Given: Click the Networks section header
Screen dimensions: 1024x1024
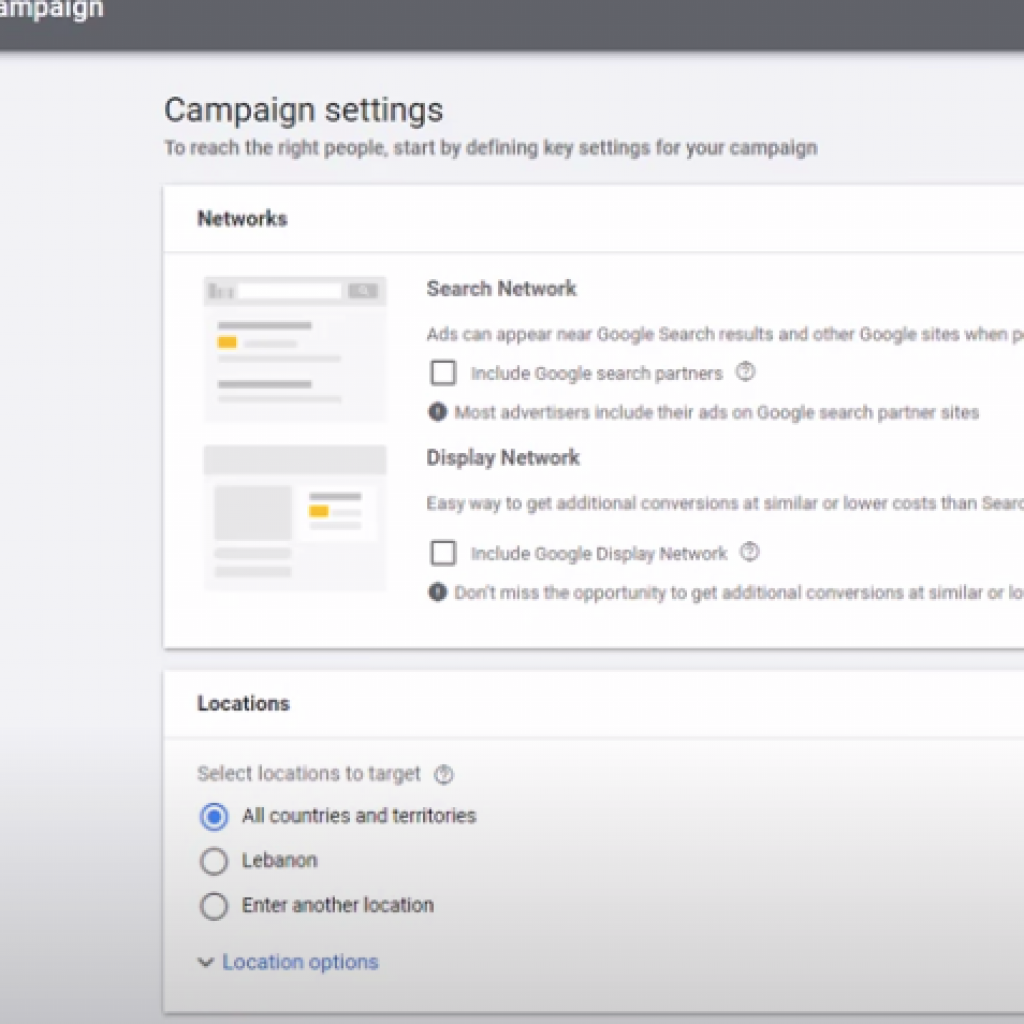Looking at the screenshot, I should pyautogui.click(x=241, y=218).
